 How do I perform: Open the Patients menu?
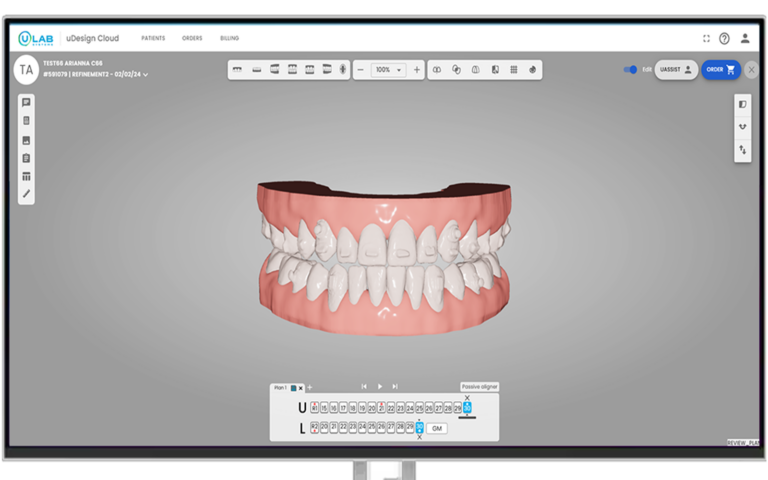click(x=153, y=38)
